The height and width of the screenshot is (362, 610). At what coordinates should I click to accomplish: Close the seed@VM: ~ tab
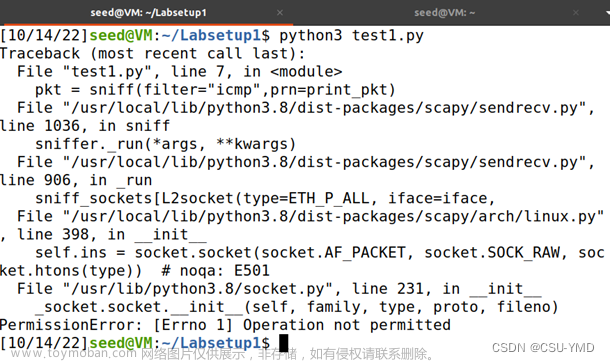tap(576, 13)
